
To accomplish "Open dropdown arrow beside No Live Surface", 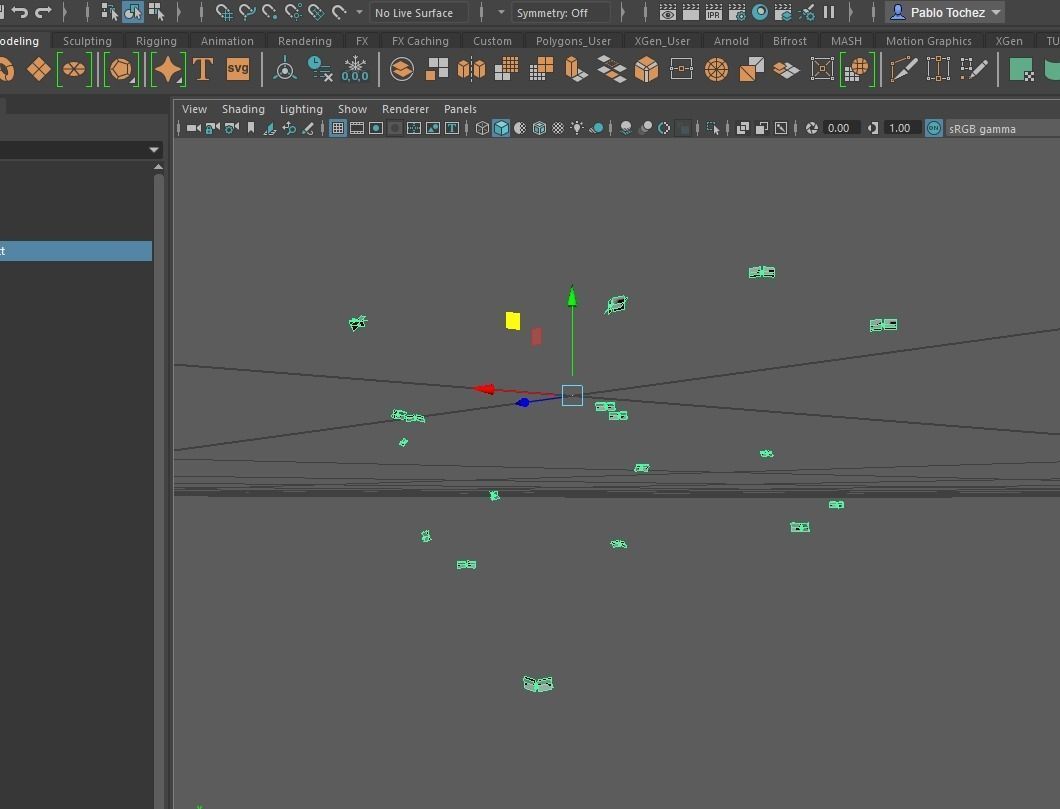I will (x=359, y=12).
